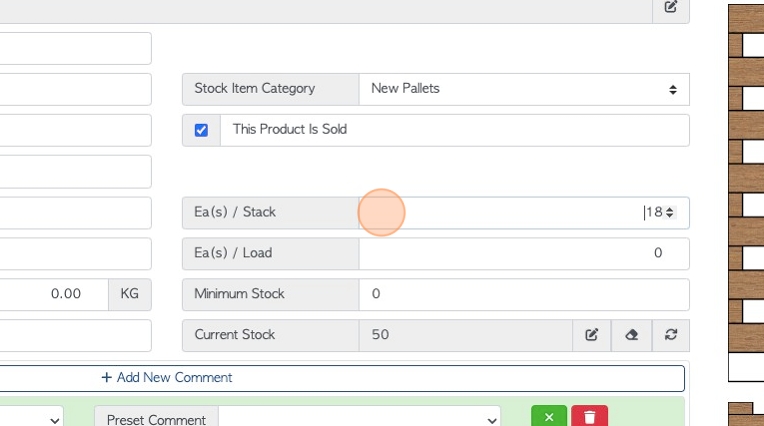Click the Current Stock edit pencil icon
This screenshot has height=426, width=764.
(x=592, y=335)
